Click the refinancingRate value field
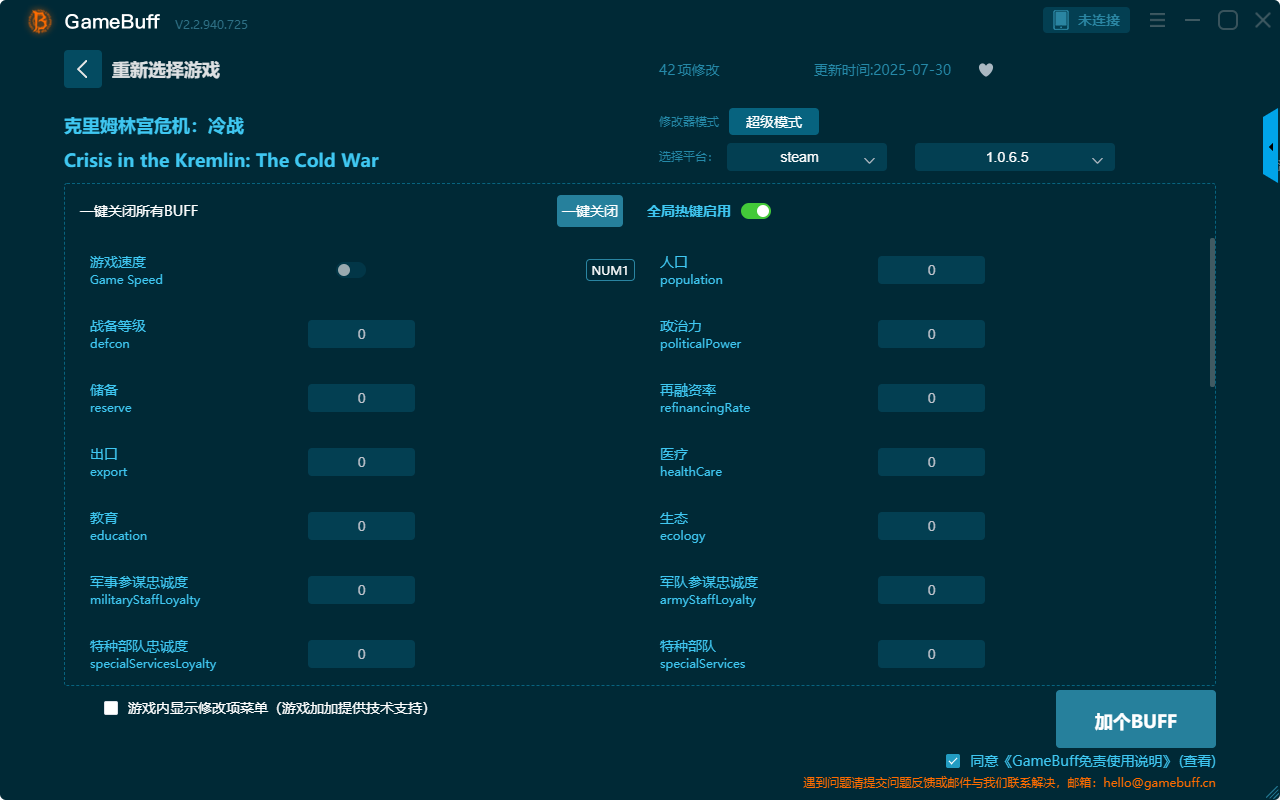This screenshot has height=800, width=1280. click(931, 398)
